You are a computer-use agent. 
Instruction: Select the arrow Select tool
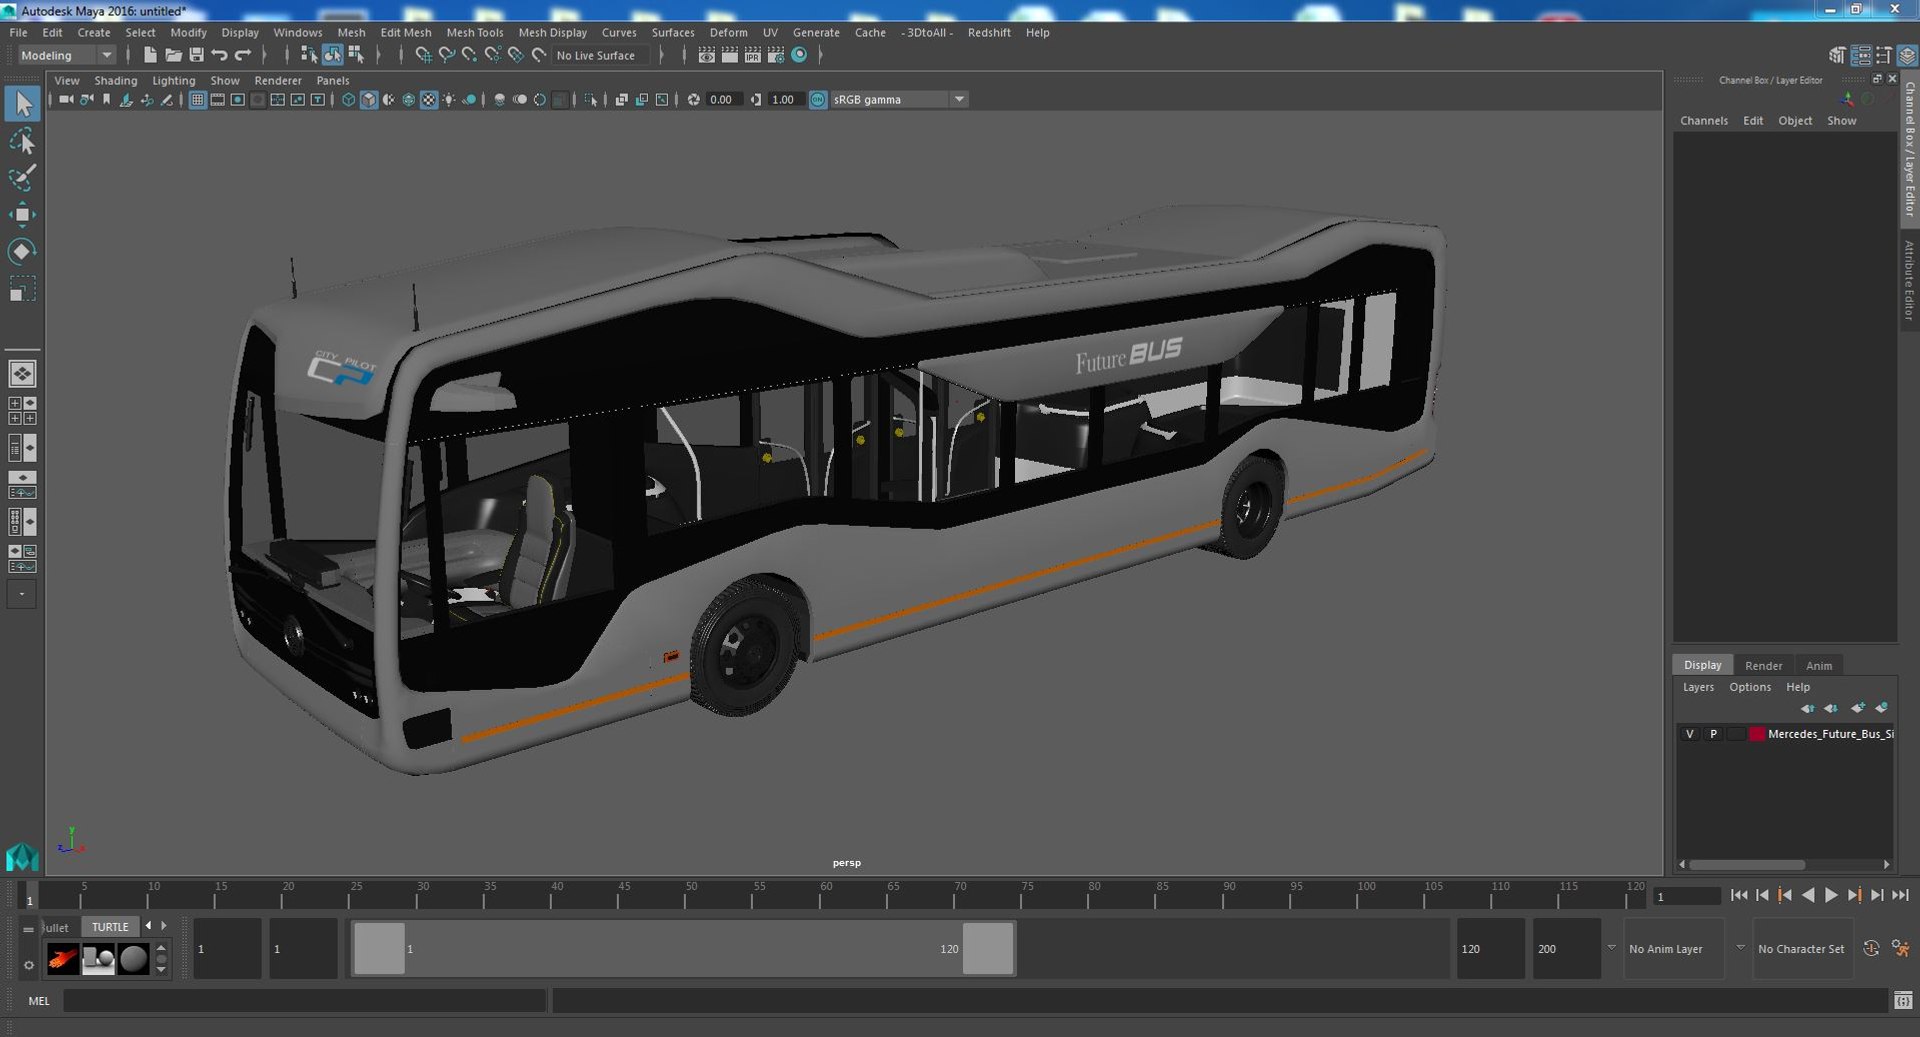click(22, 104)
